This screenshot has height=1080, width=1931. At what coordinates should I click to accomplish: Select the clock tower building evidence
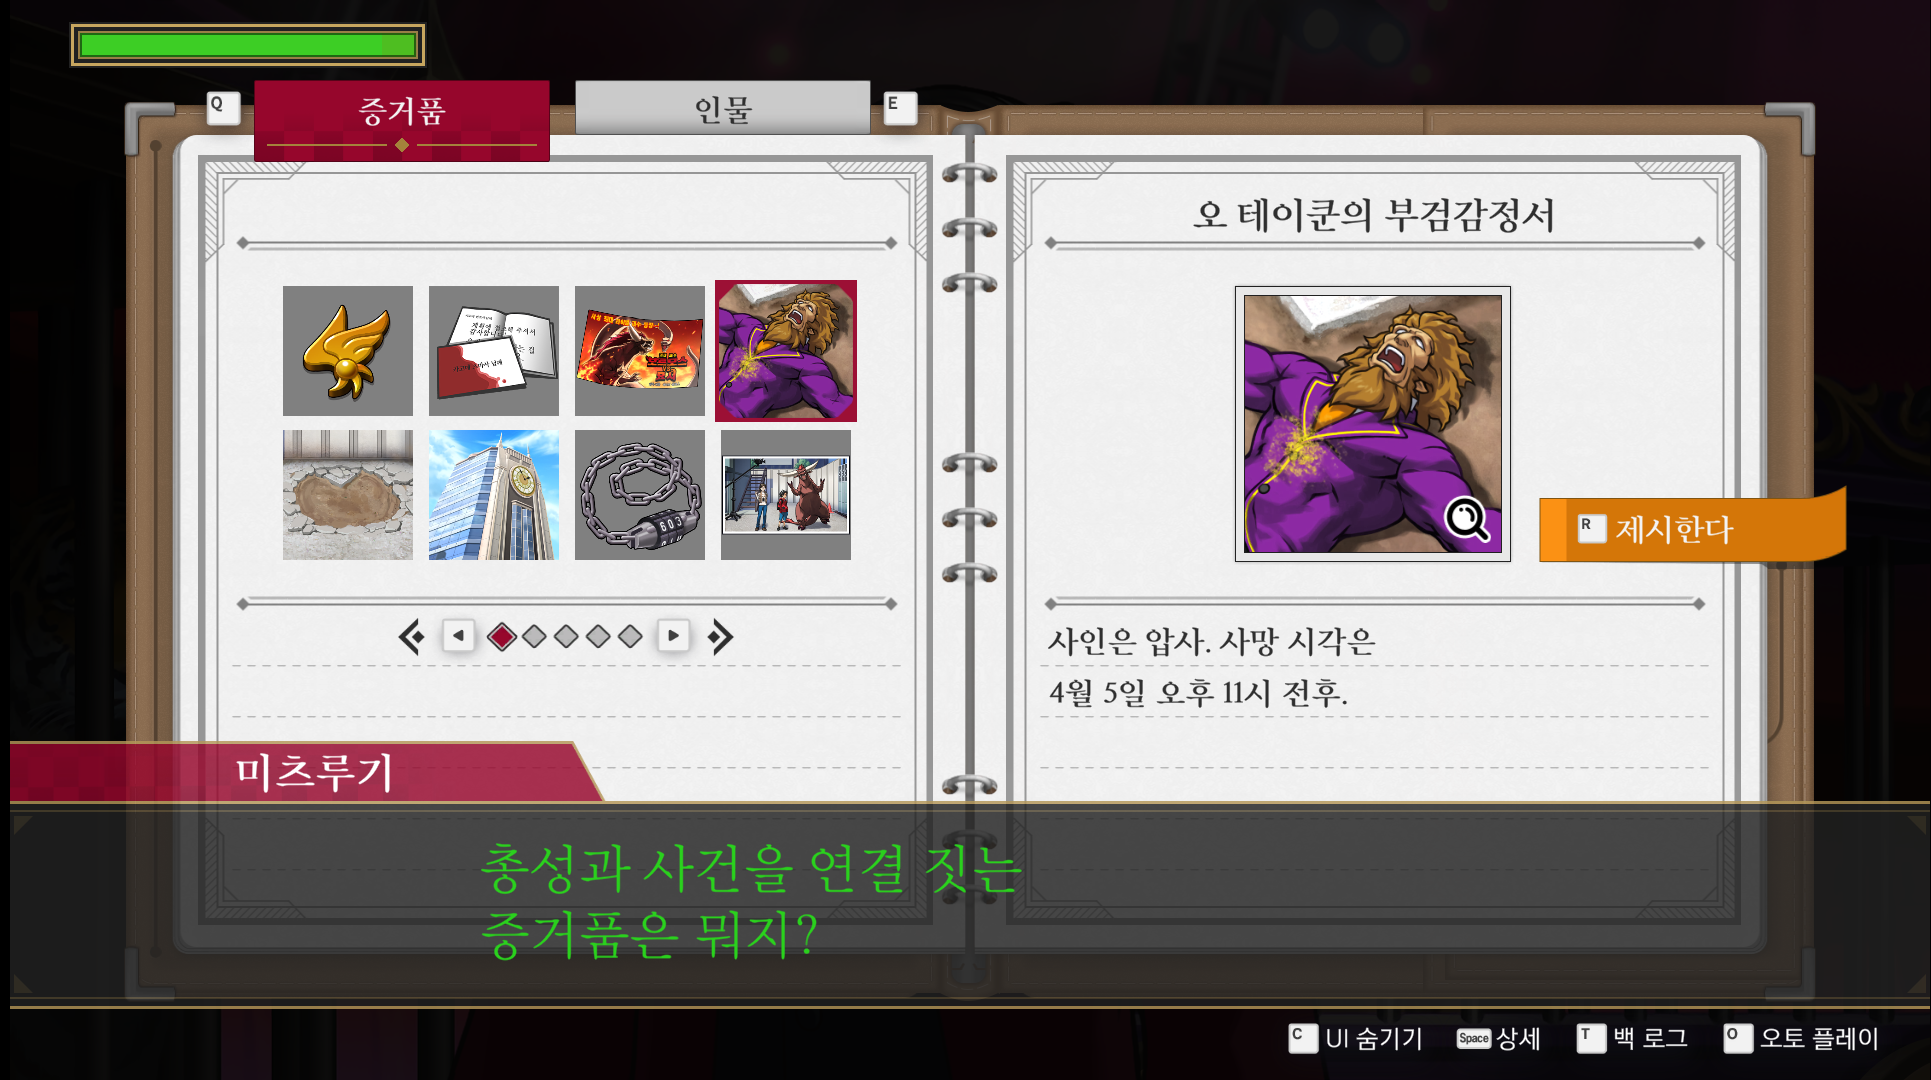(x=493, y=495)
